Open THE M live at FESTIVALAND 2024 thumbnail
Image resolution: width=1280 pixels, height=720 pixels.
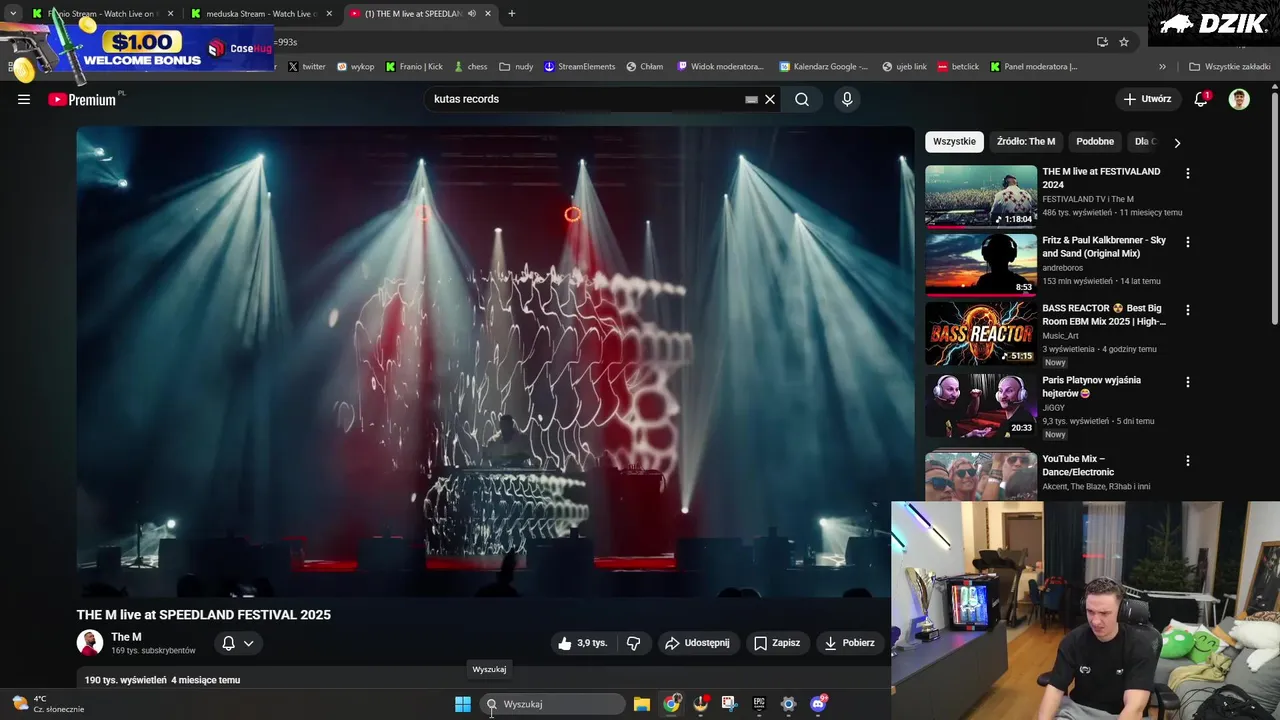tap(981, 197)
